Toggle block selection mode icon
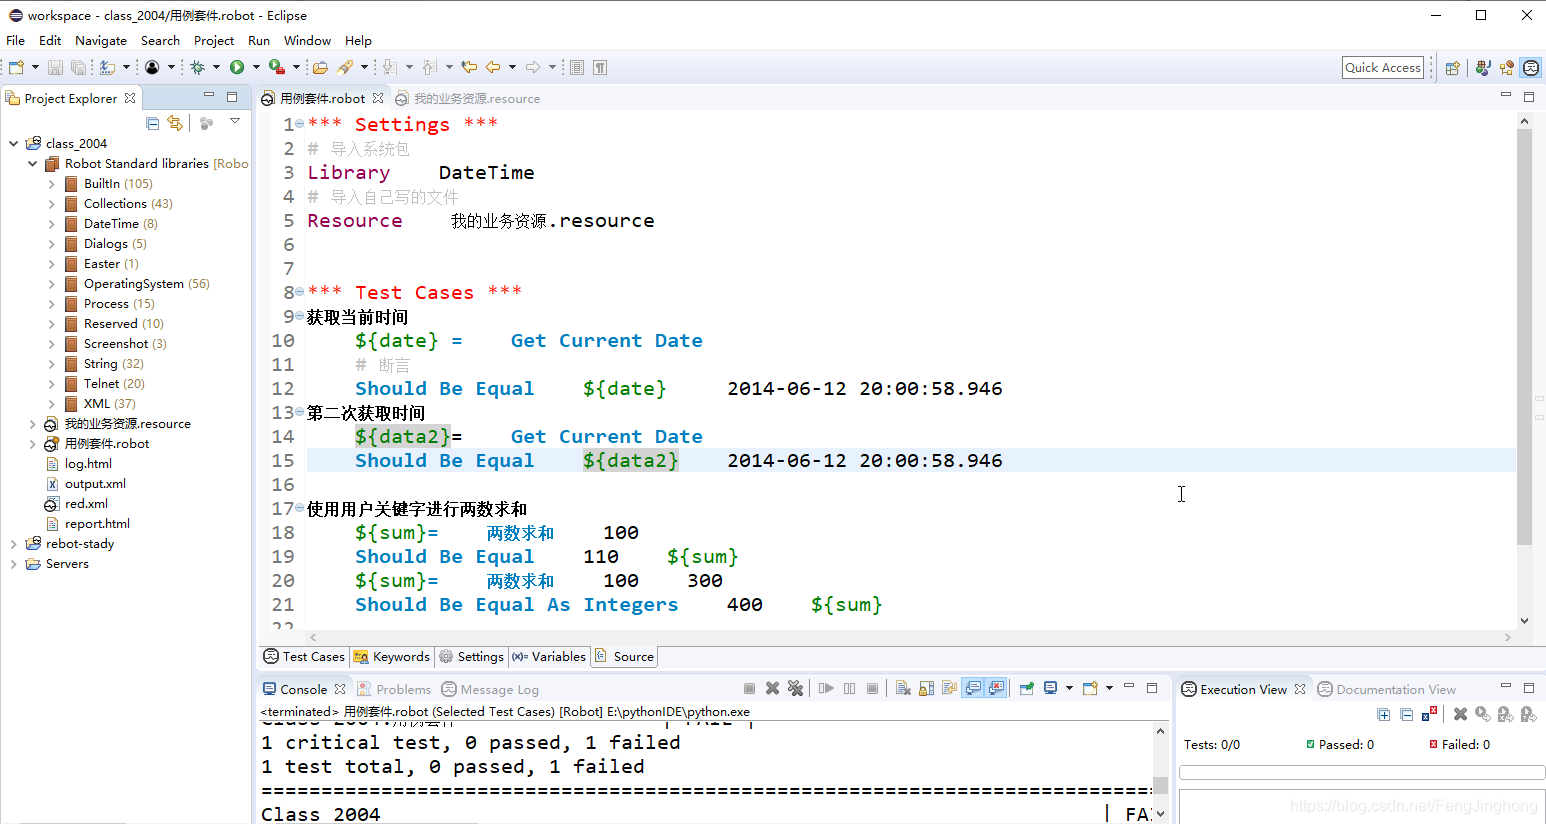Image resolution: width=1546 pixels, height=824 pixels. pyautogui.click(x=577, y=68)
